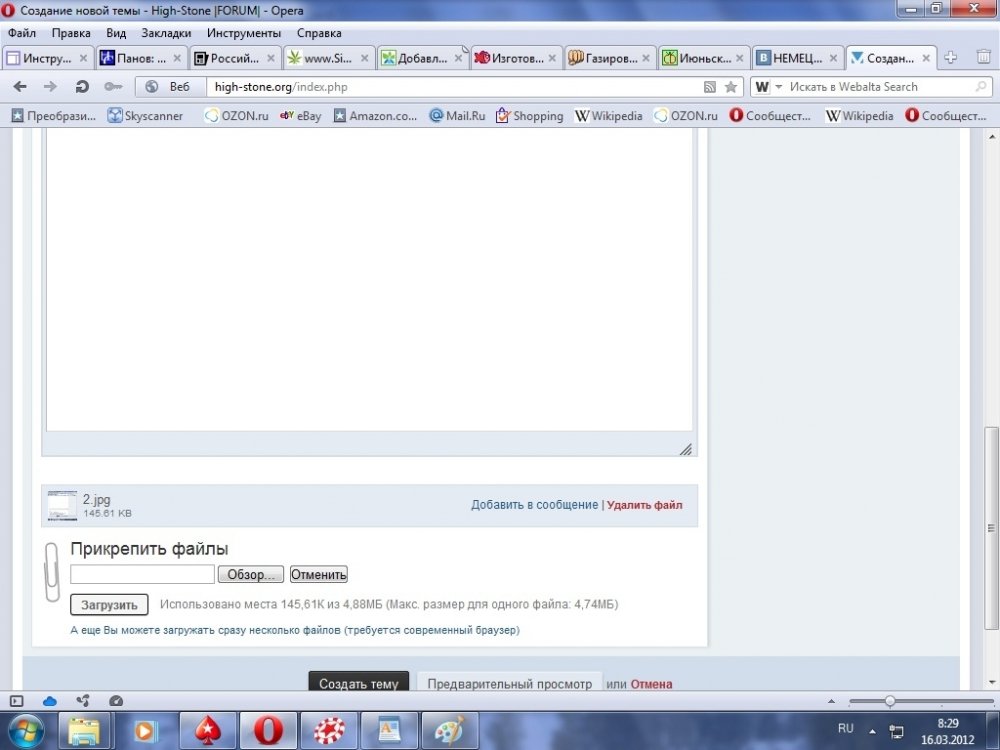Switch to the НЕМЕЦ... tab
The width and height of the screenshot is (1000, 750).
point(797,58)
